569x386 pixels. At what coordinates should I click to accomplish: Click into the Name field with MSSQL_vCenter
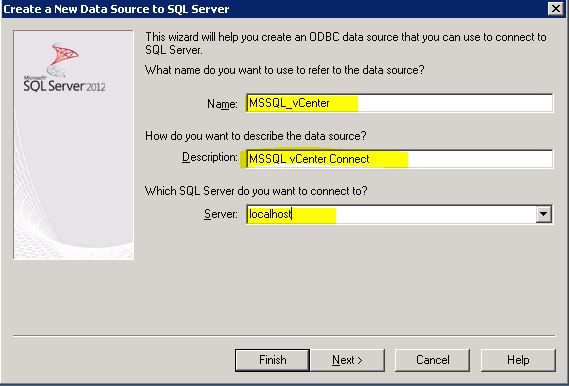click(x=399, y=103)
